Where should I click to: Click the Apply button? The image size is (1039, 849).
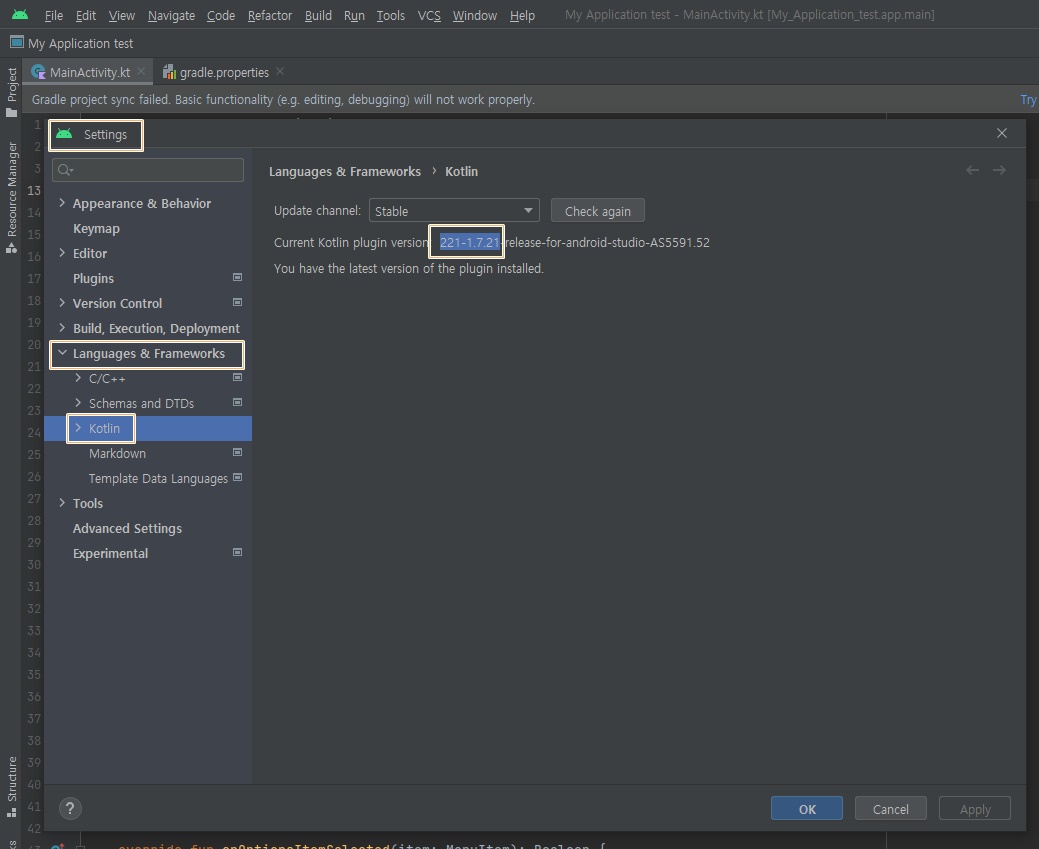click(x=975, y=809)
